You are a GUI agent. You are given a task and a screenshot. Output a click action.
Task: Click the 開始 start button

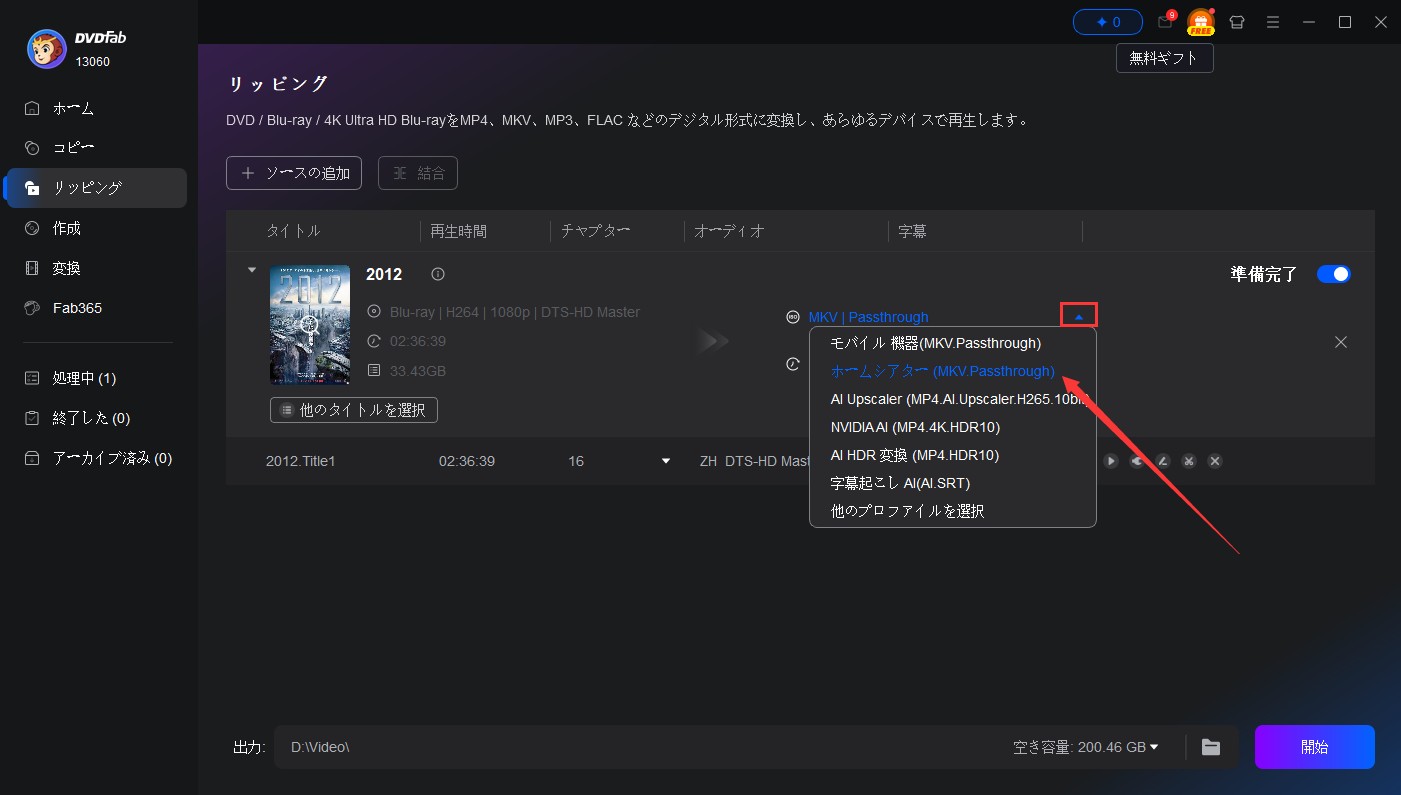point(1315,747)
